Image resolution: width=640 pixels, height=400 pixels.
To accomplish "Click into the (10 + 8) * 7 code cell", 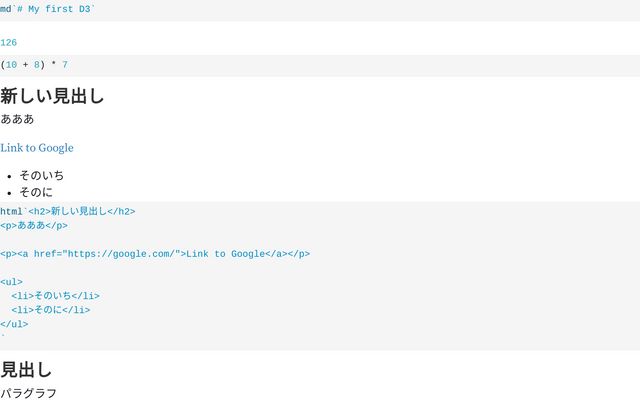I will pos(34,65).
